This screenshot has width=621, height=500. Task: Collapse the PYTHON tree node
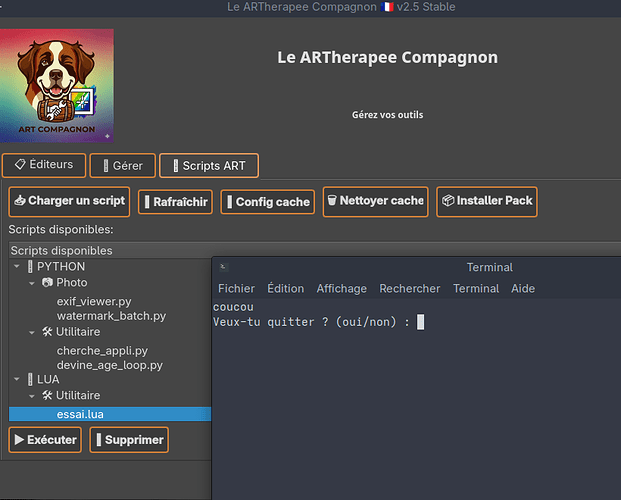click(17, 267)
